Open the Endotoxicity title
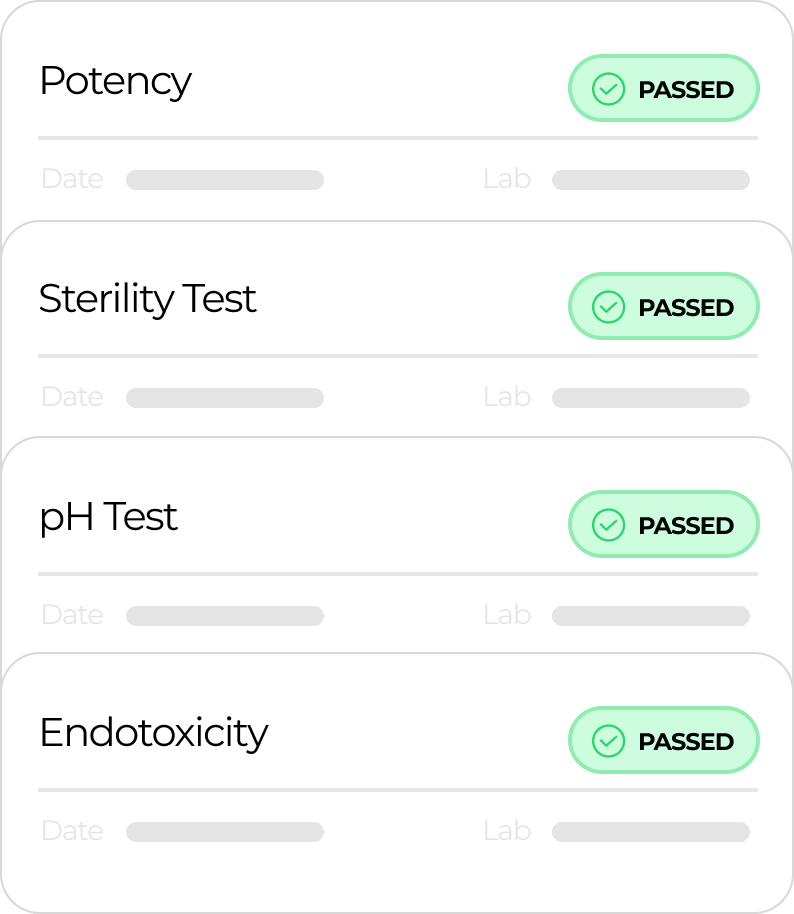Viewport: 794px width, 914px height. [x=154, y=733]
